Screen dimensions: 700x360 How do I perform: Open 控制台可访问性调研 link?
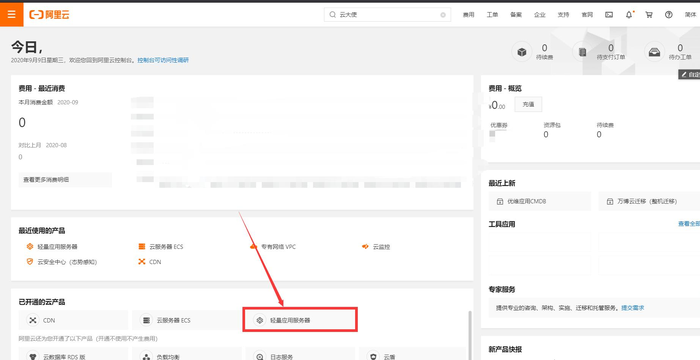(x=163, y=60)
